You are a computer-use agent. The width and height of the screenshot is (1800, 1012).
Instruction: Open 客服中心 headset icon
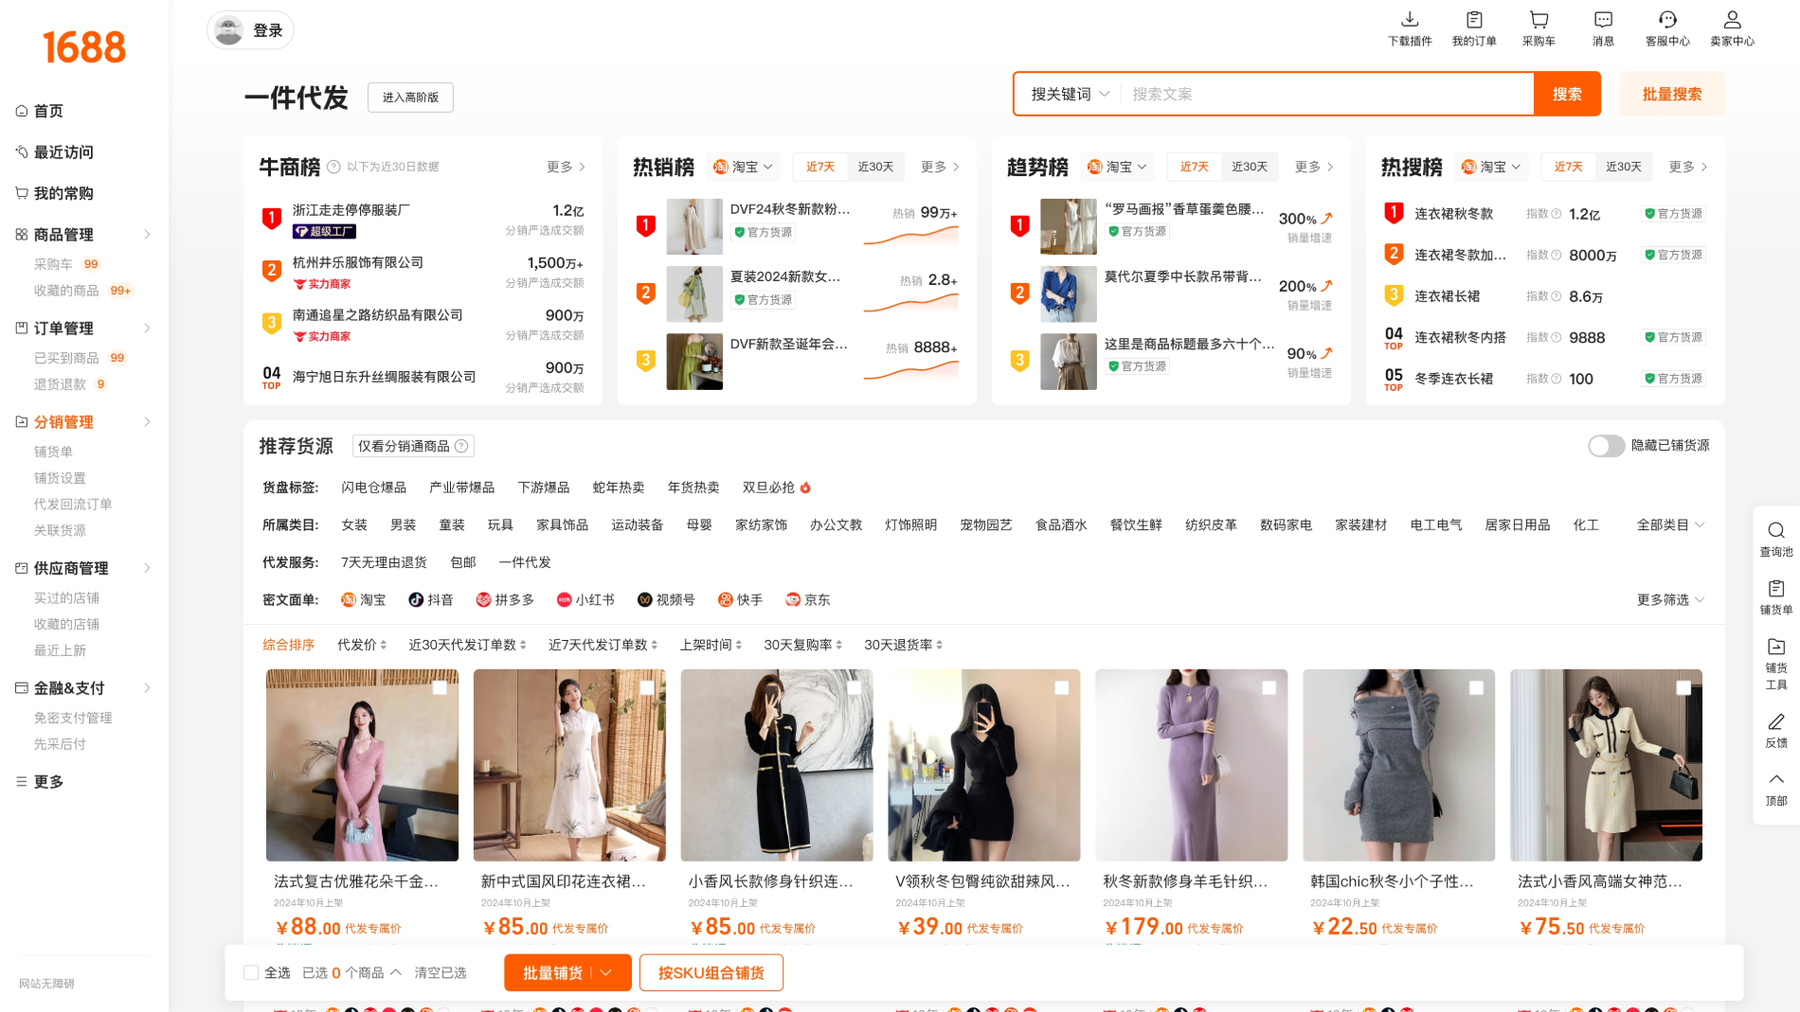click(1667, 19)
